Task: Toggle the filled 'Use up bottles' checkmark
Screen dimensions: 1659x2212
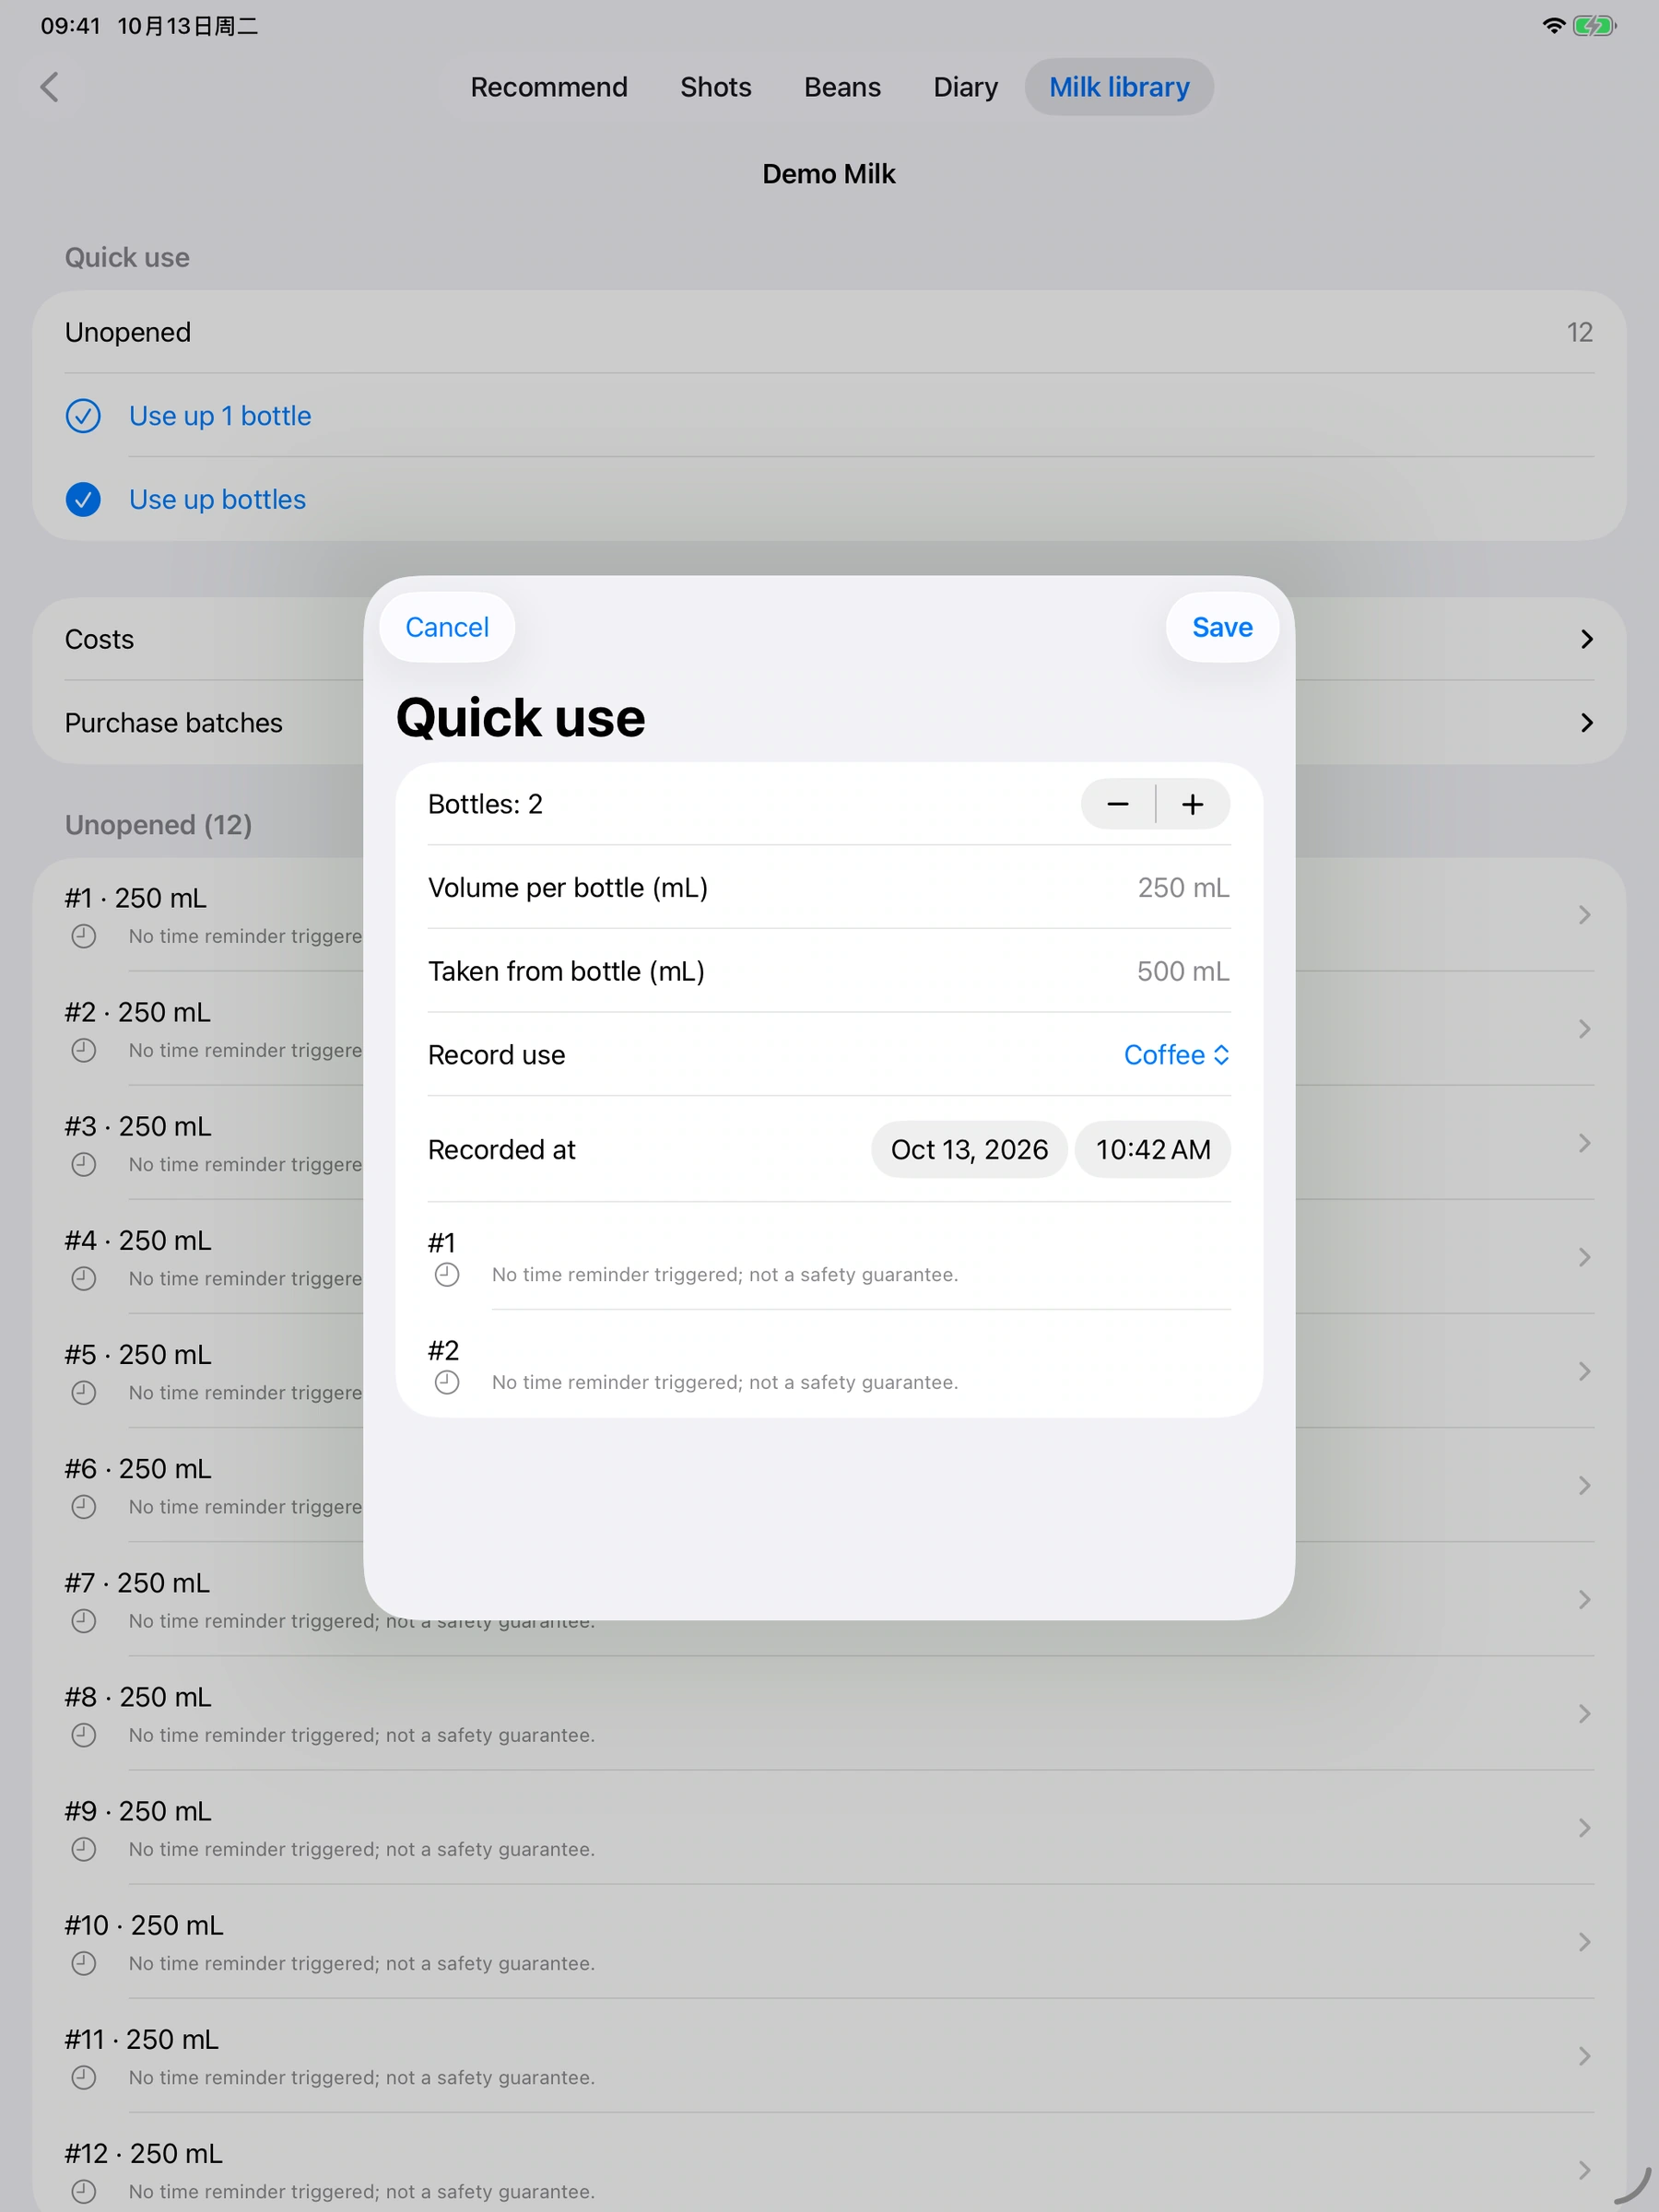Action: (x=83, y=499)
